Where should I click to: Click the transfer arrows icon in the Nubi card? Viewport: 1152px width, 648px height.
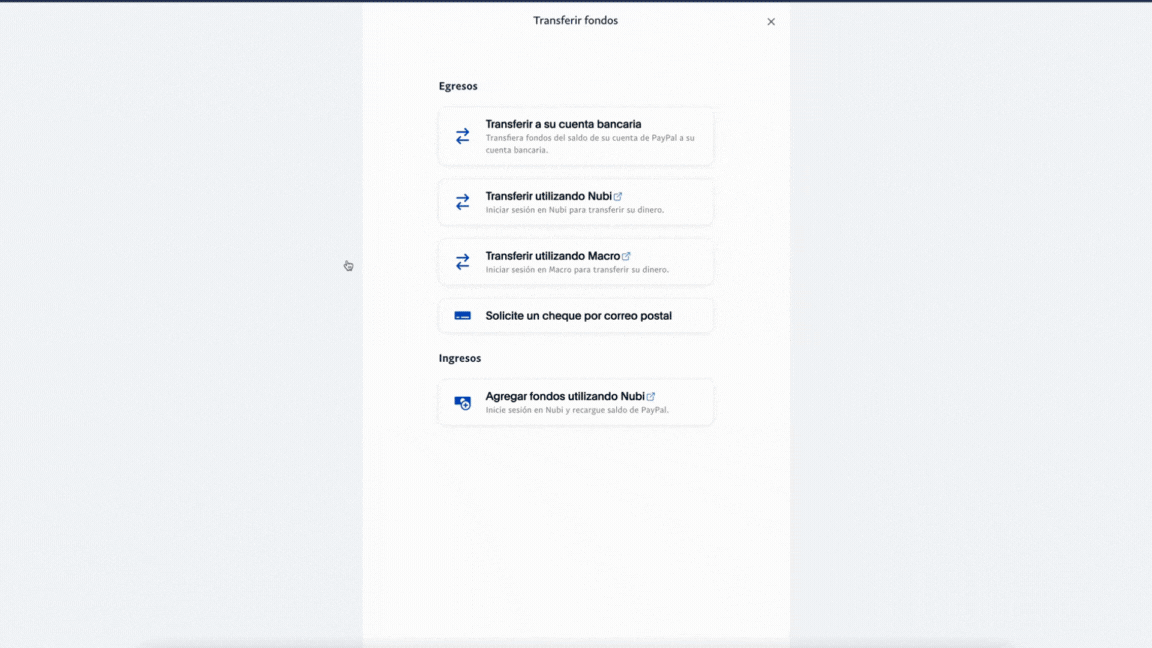[x=462, y=202]
